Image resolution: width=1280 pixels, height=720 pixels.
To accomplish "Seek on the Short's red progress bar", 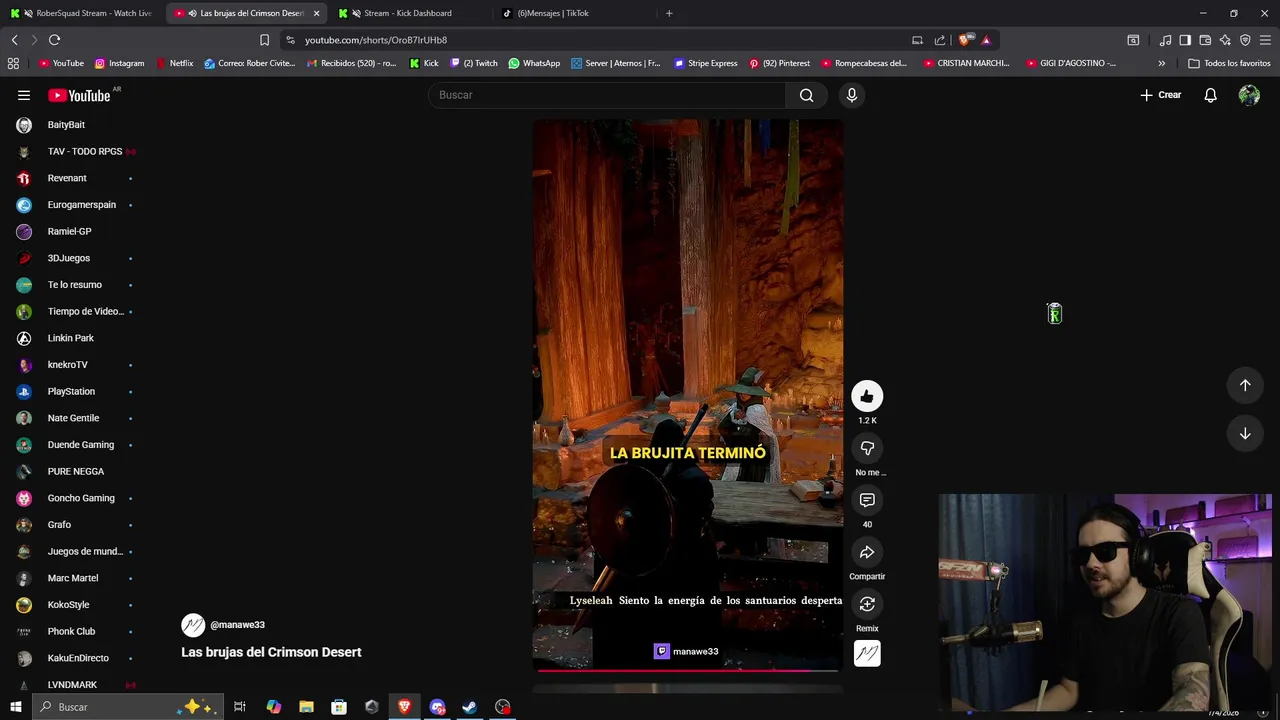I will (x=687, y=670).
